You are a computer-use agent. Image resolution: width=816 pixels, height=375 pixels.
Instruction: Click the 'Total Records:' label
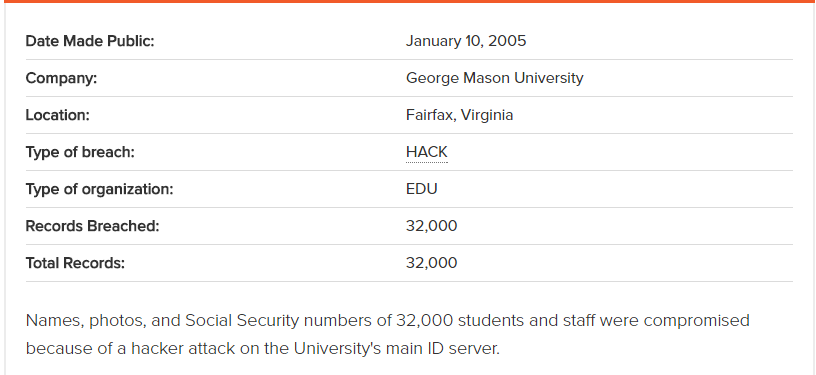pos(75,263)
